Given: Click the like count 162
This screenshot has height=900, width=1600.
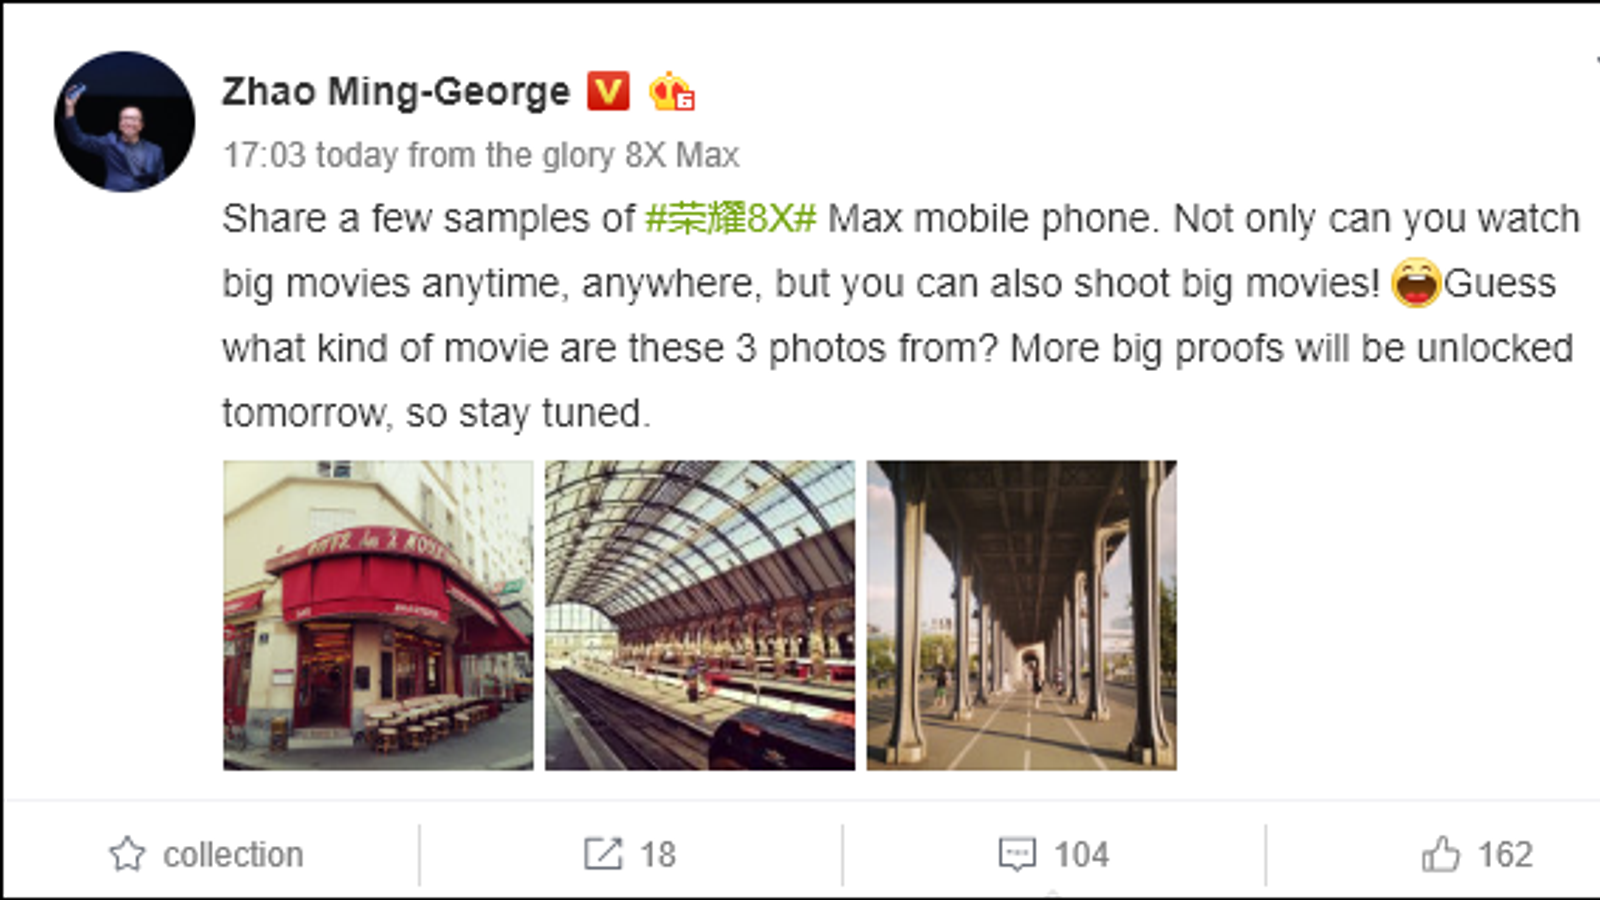Looking at the screenshot, I should click(x=1505, y=855).
